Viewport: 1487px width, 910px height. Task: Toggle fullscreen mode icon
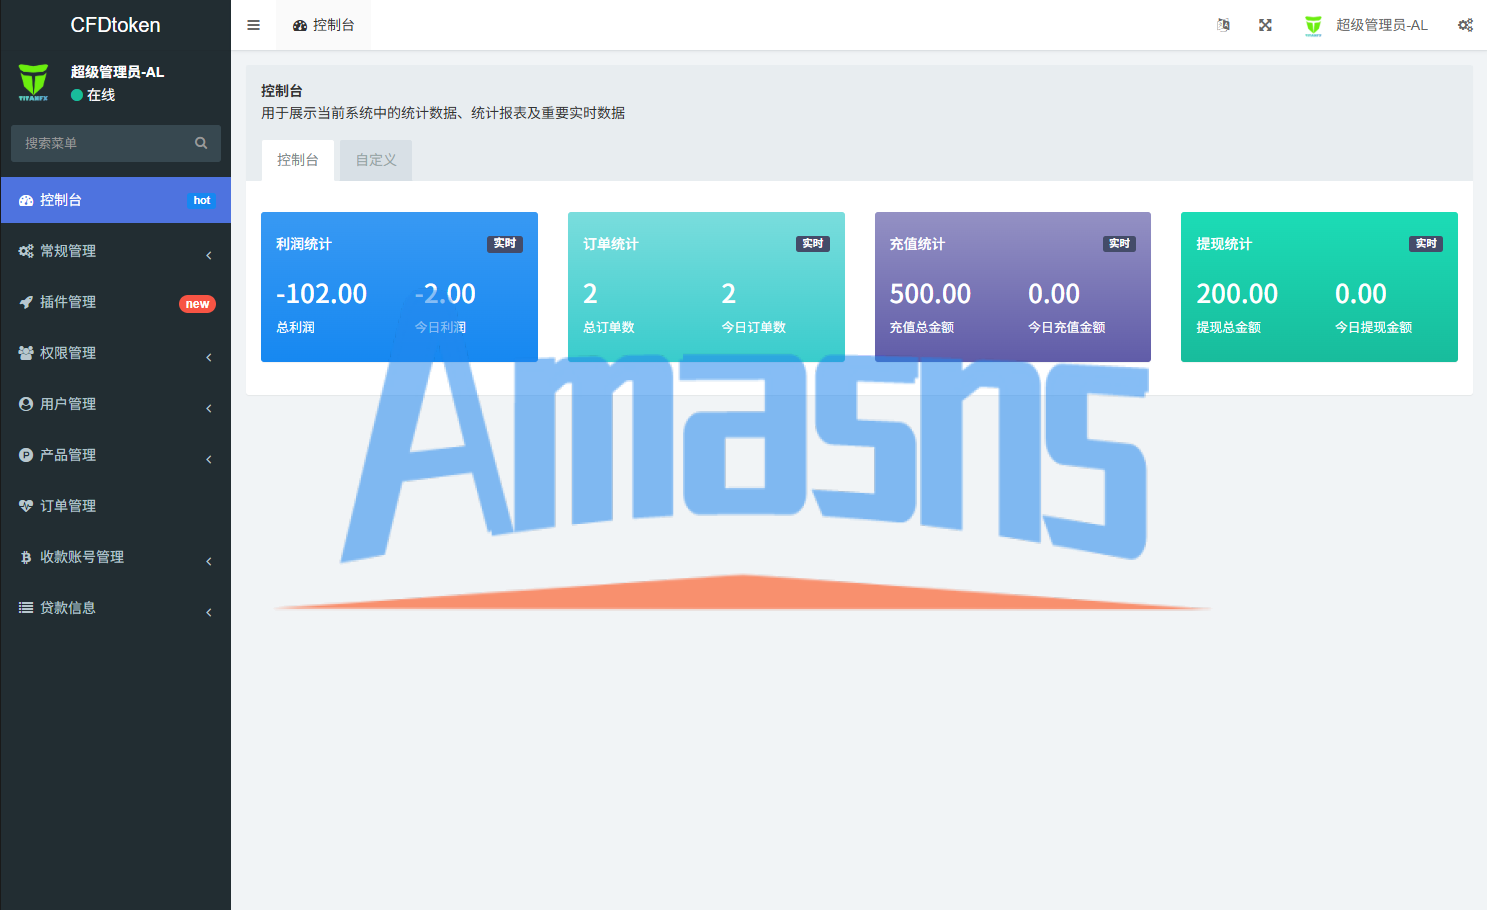(1265, 25)
